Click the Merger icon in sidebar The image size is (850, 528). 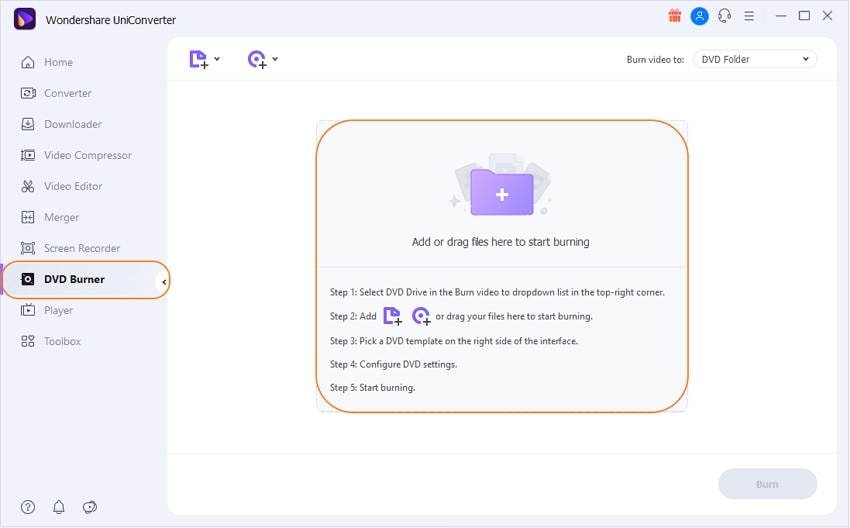pyautogui.click(x=28, y=217)
